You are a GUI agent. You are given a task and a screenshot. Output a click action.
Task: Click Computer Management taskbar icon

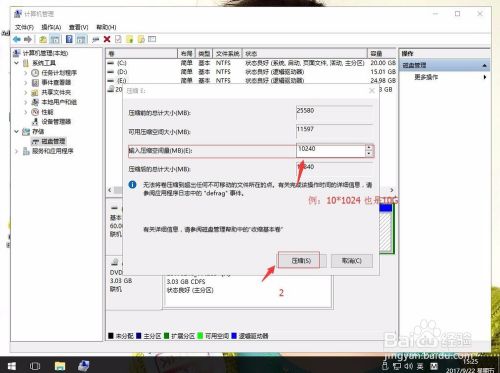click(83, 366)
